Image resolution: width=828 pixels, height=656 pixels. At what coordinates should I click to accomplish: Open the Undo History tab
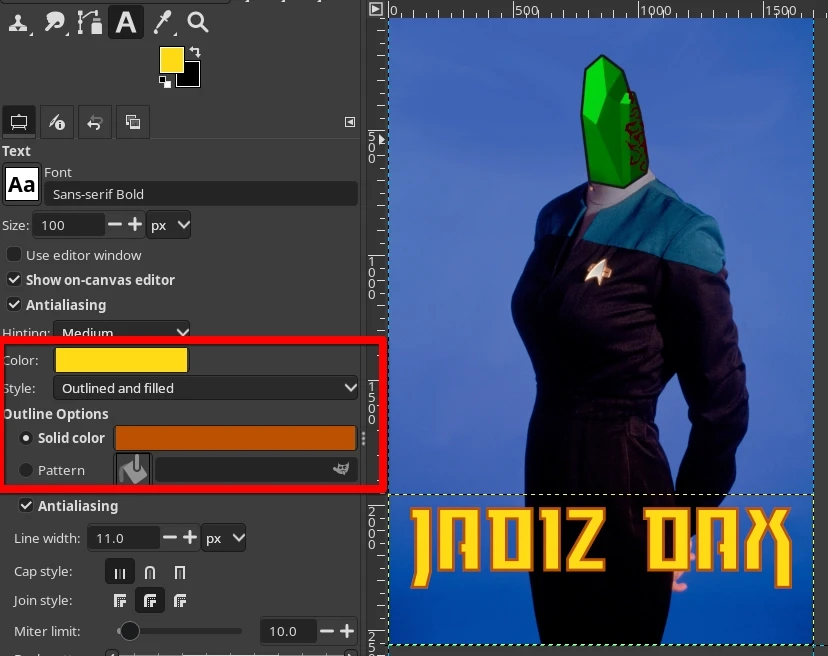[x=95, y=122]
